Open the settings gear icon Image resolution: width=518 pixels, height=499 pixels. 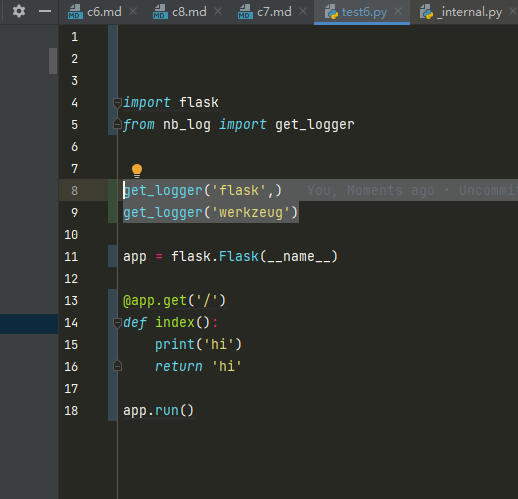point(19,11)
